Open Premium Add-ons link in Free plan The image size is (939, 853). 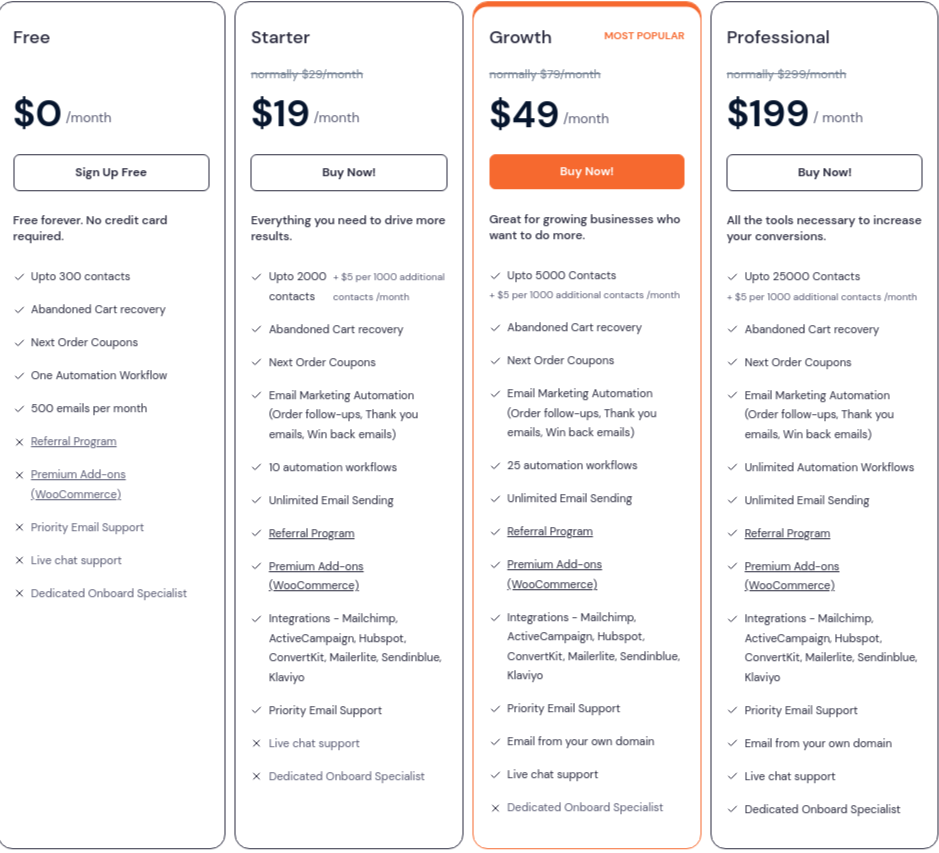[78, 484]
